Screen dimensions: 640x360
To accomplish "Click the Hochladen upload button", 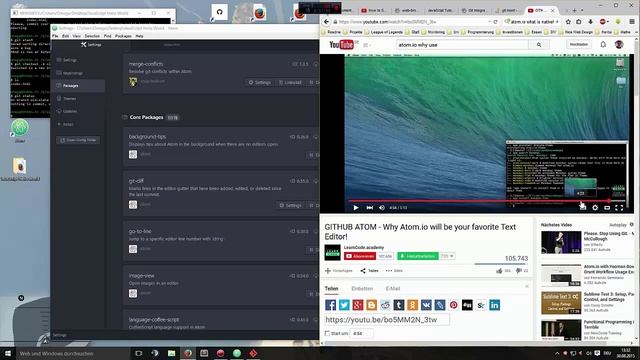I will [x=578, y=44].
